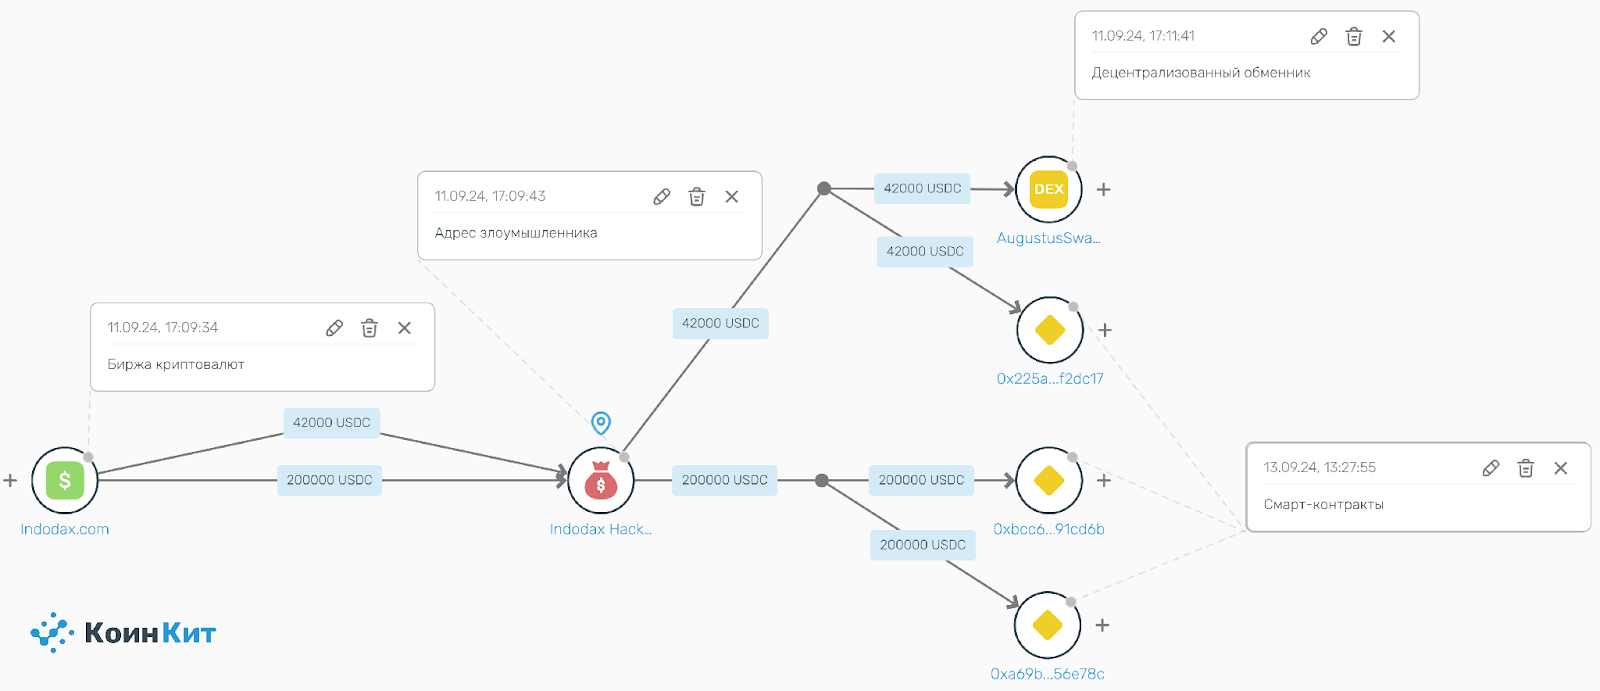Select the 0x225a...f2dc17 contract node

1050,330
